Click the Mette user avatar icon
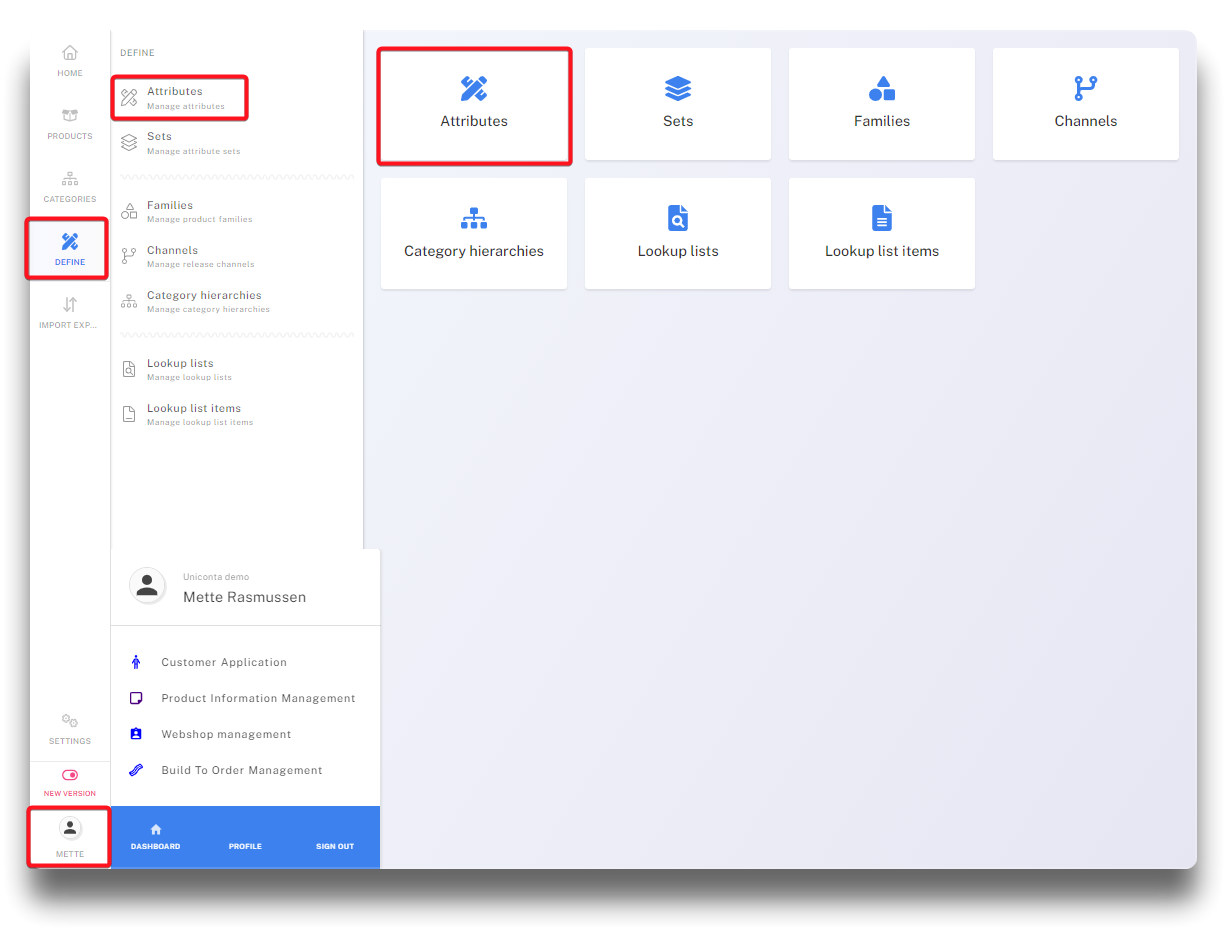The image size is (1227, 931). [x=70, y=828]
